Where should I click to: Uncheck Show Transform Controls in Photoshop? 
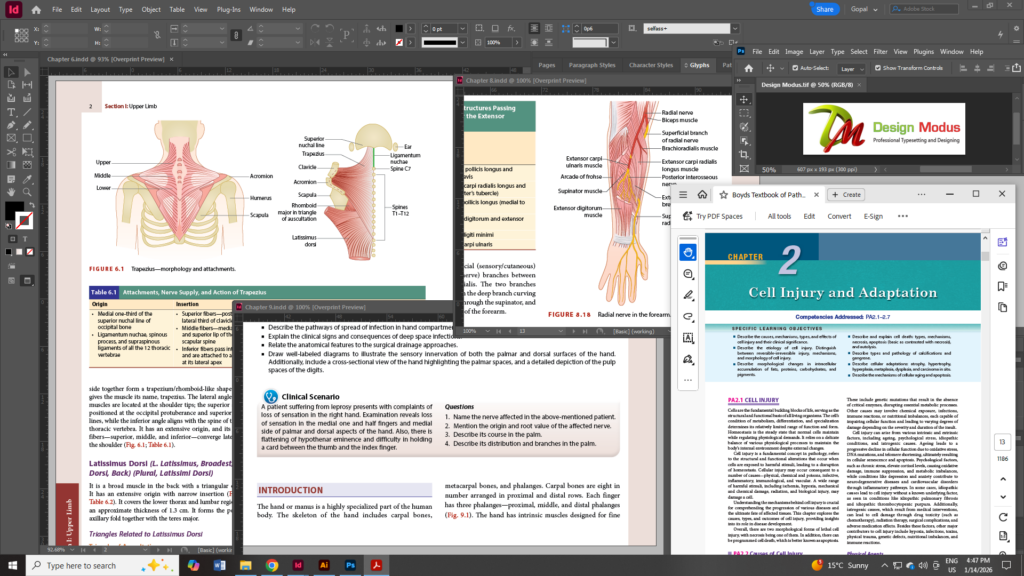[x=878, y=68]
